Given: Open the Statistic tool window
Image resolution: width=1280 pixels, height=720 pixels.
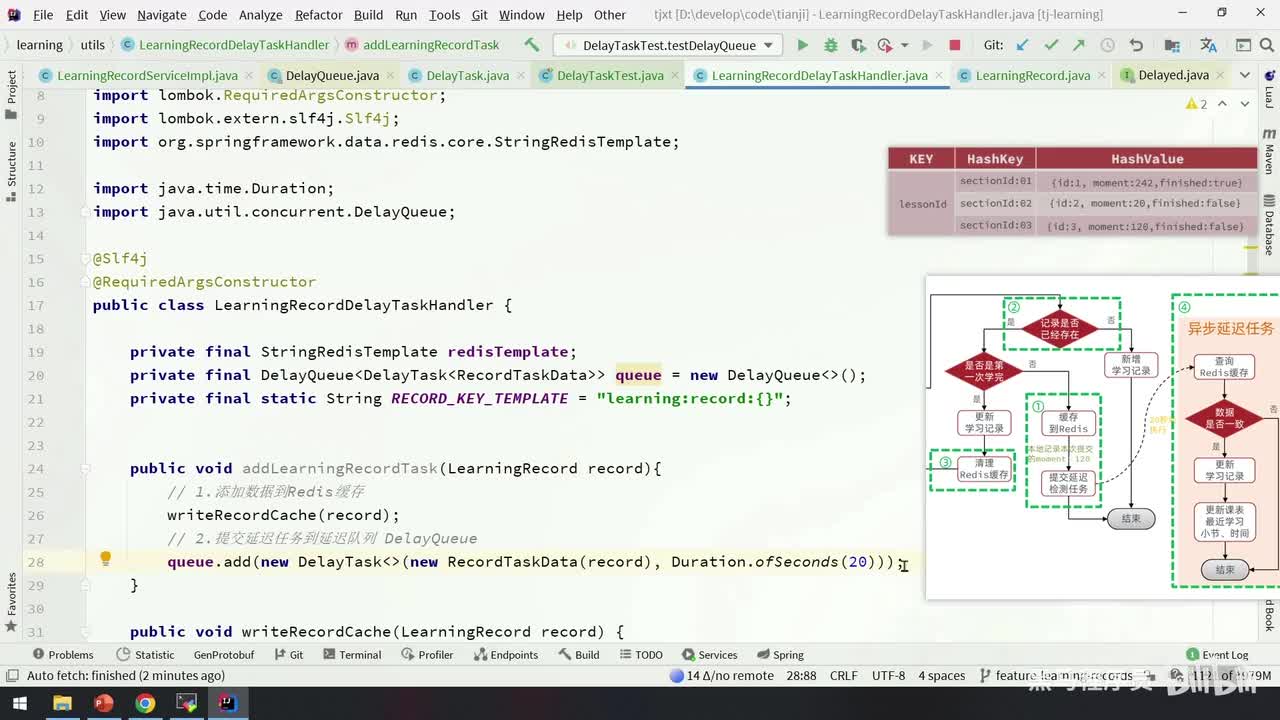Looking at the screenshot, I should [x=145, y=655].
